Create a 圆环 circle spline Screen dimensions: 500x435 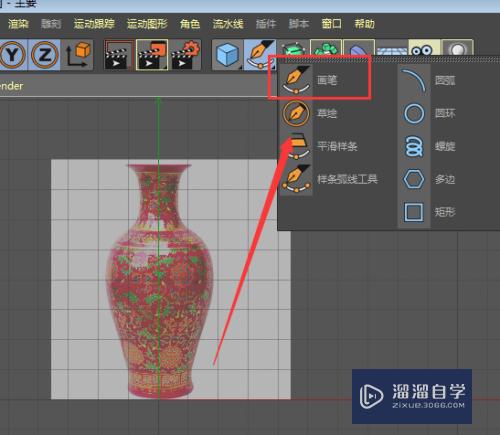[x=428, y=113]
